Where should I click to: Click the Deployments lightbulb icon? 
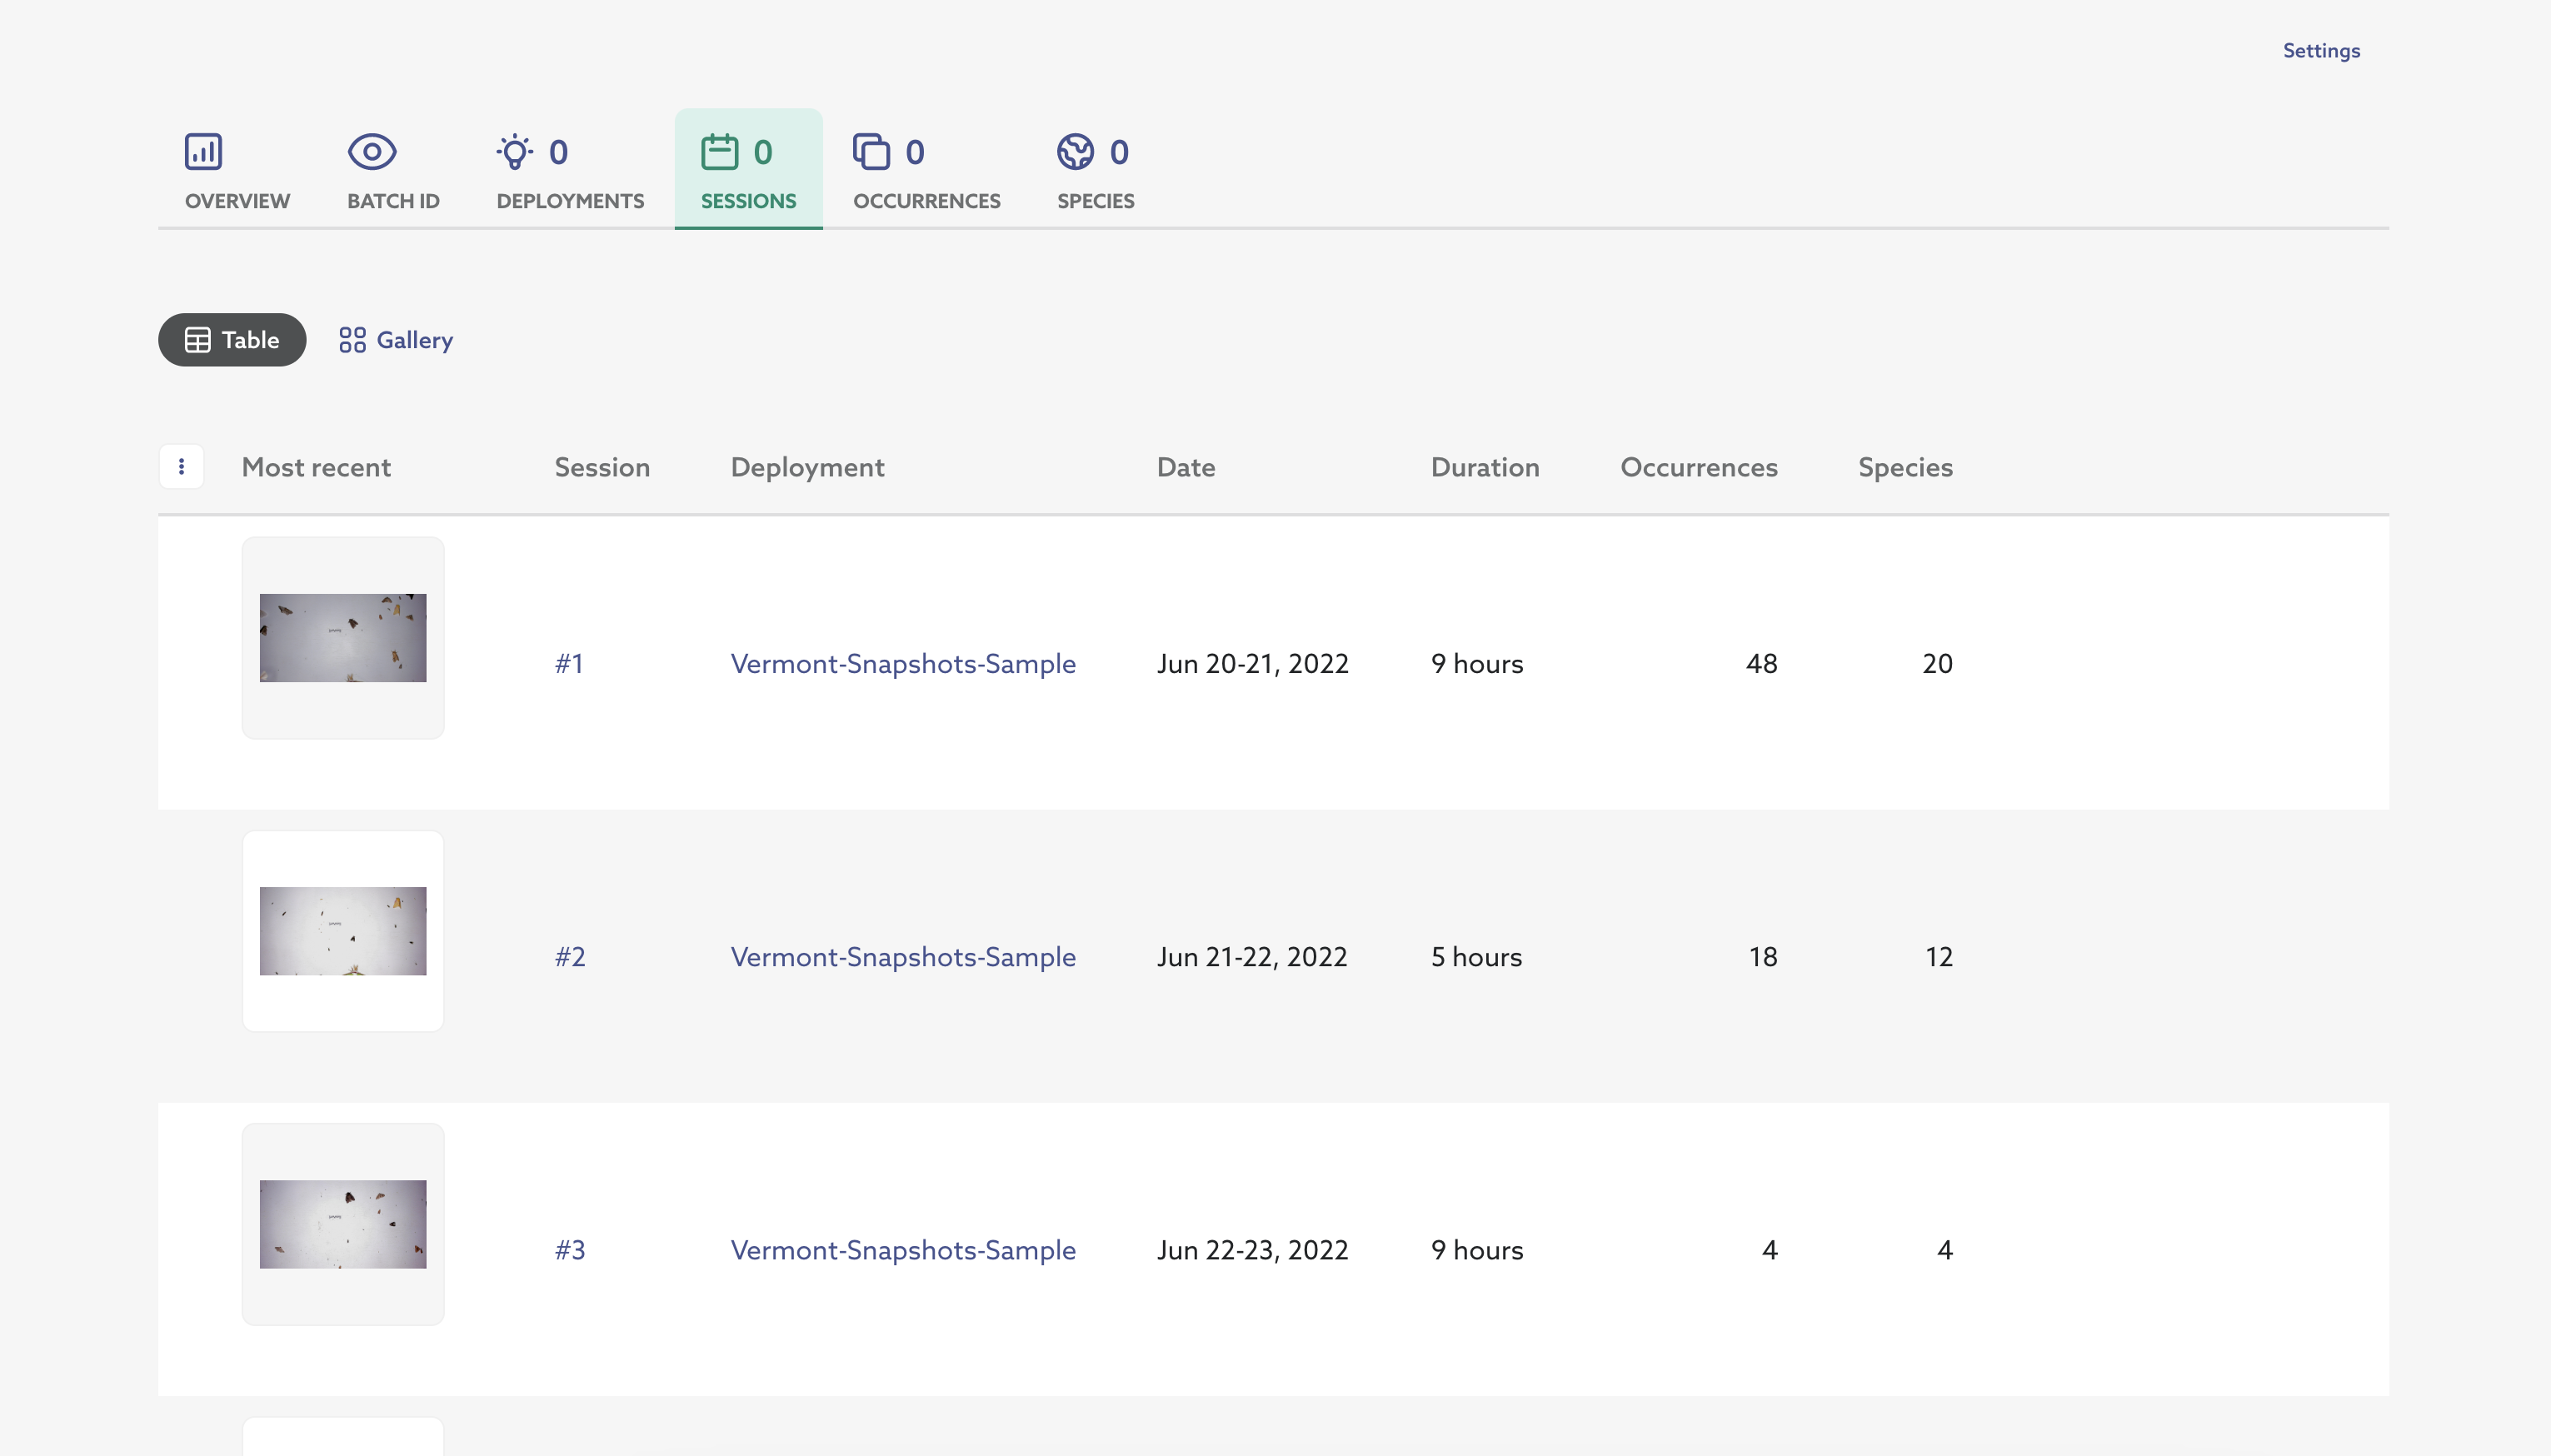514,152
